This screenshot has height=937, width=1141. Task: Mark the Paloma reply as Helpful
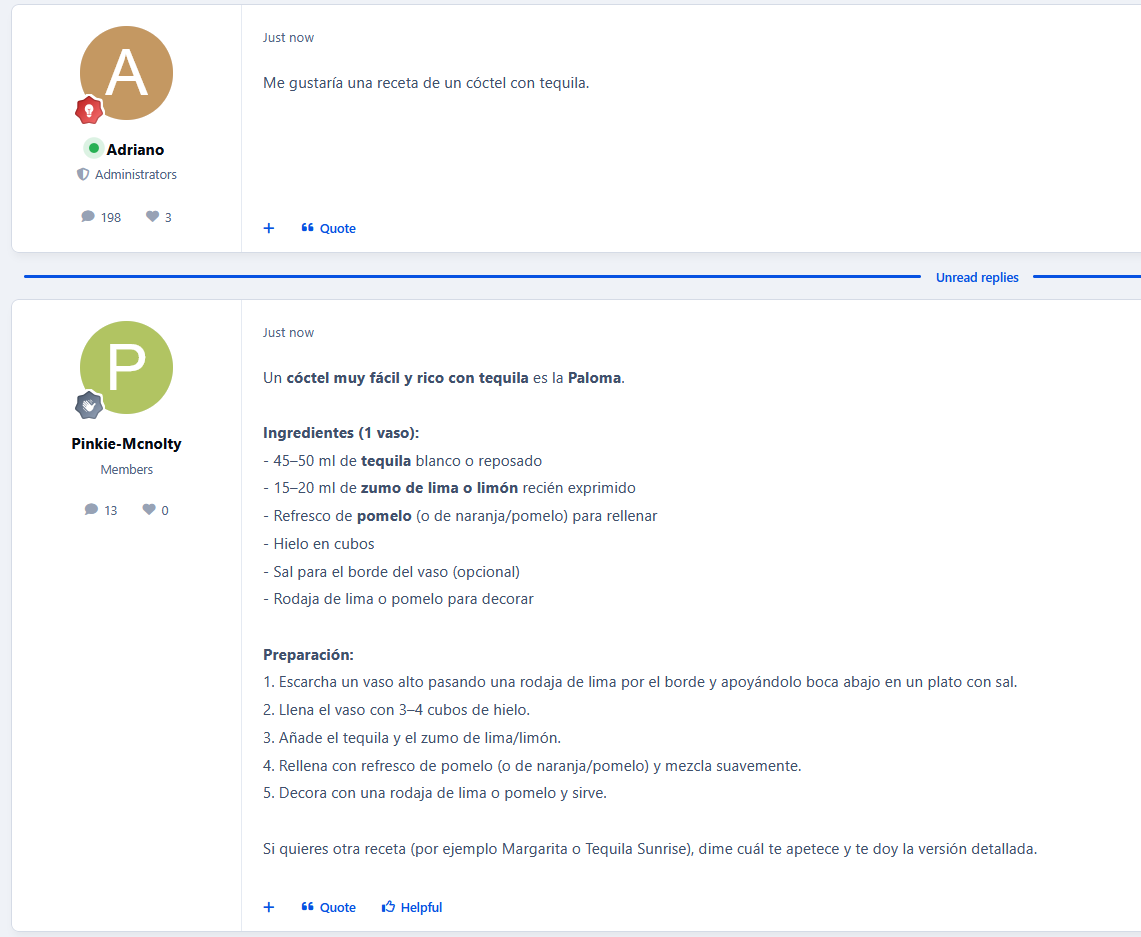click(x=412, y=908)
